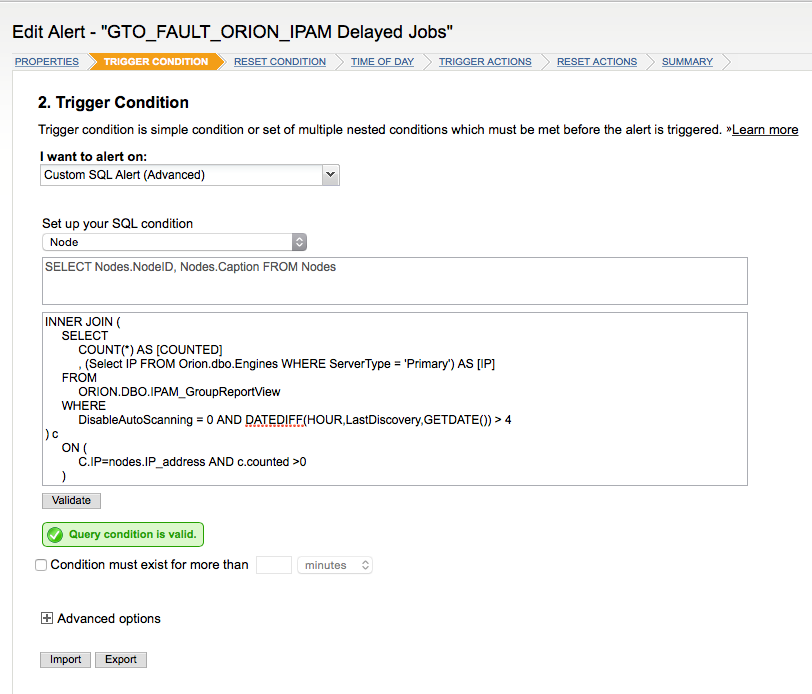Viewport: 812px width, 694px height.
Task: Open the Reset Actions step
Action: [597, 62]
